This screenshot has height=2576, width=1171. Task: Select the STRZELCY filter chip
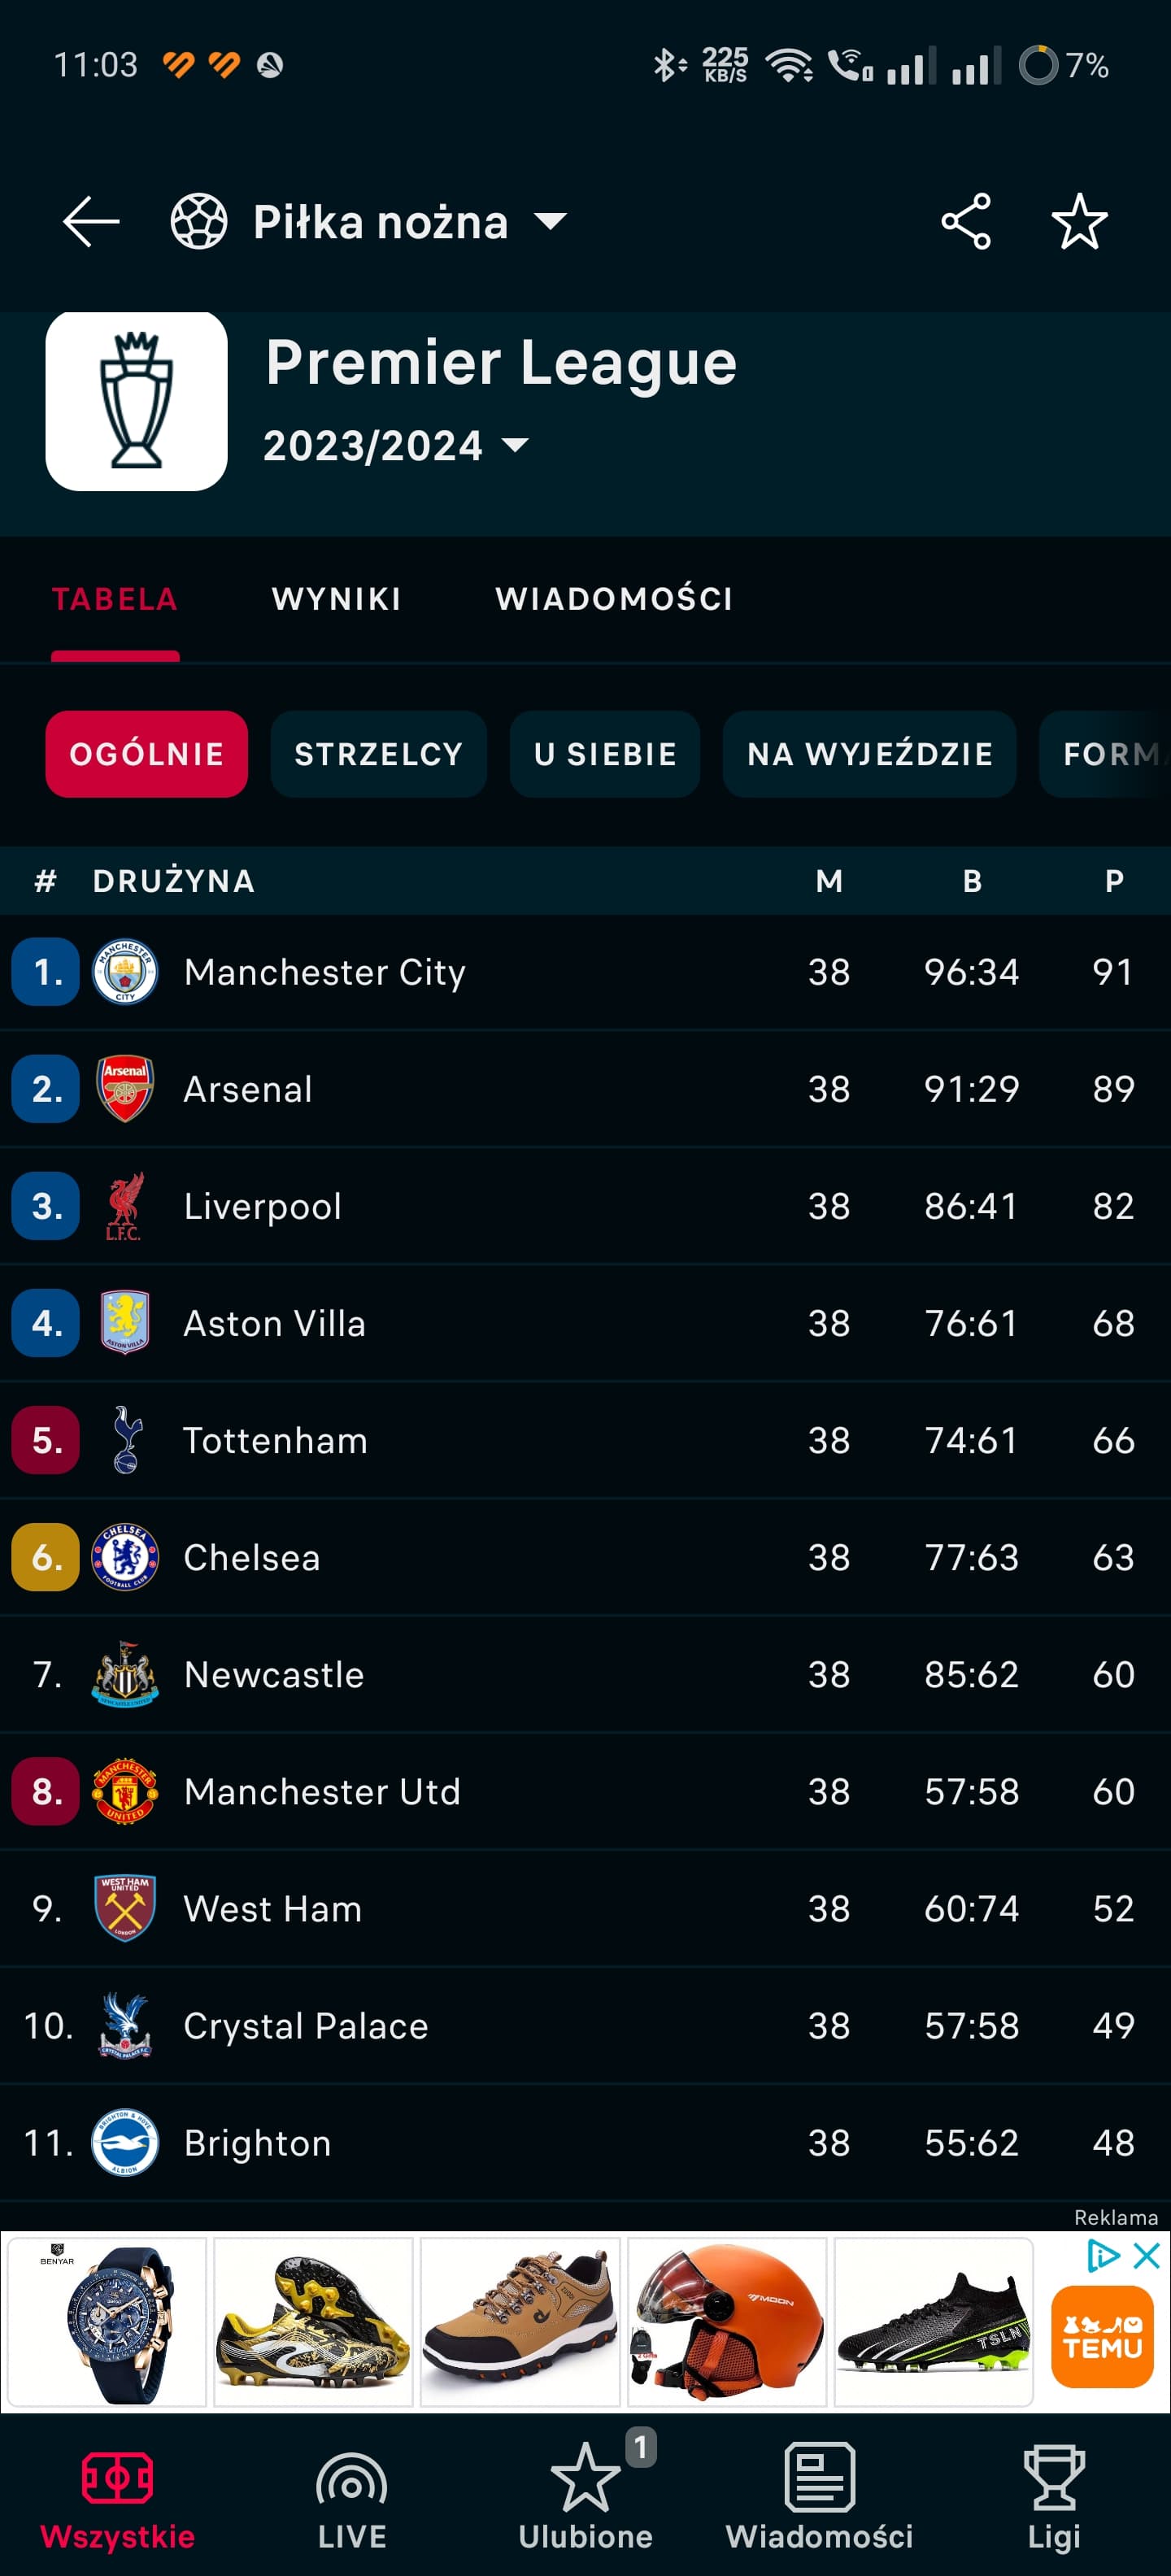378,754
